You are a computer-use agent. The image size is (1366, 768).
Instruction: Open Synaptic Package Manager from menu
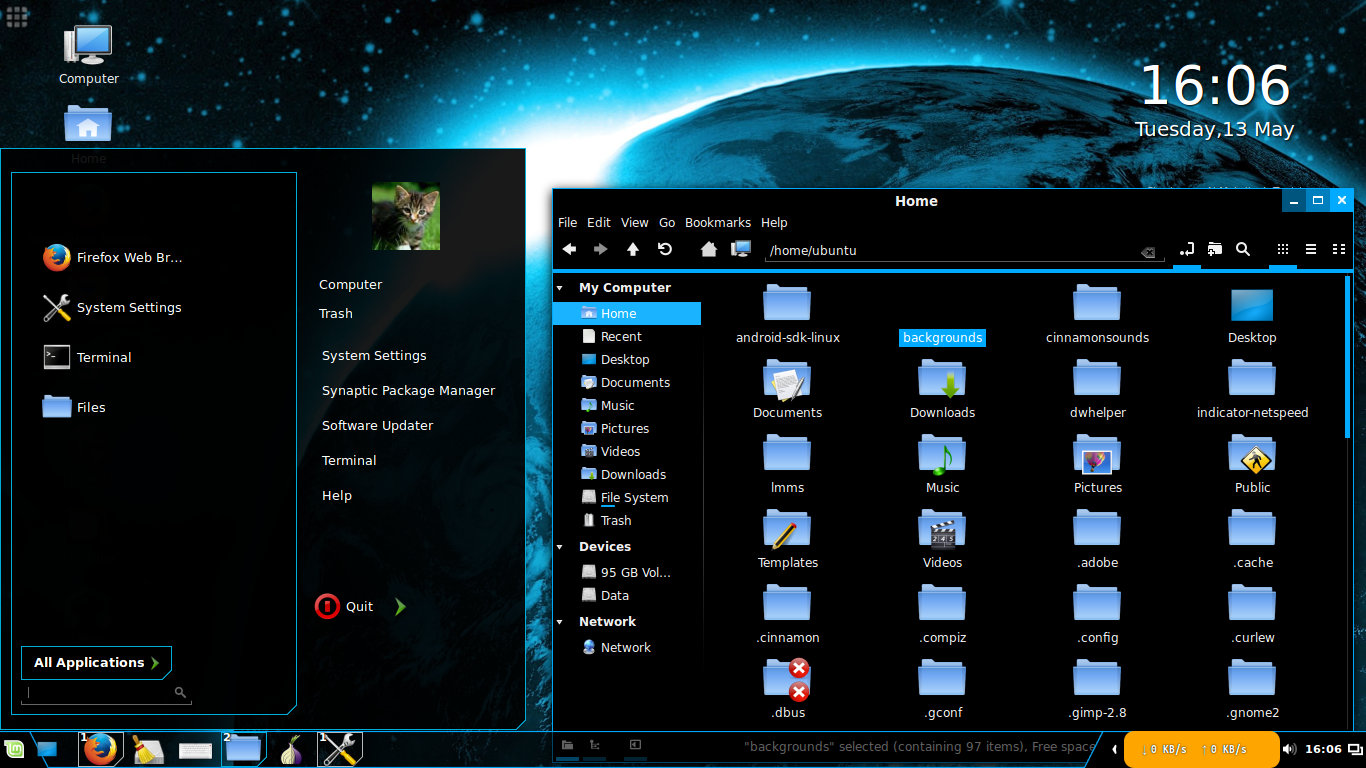click(408, 391)
